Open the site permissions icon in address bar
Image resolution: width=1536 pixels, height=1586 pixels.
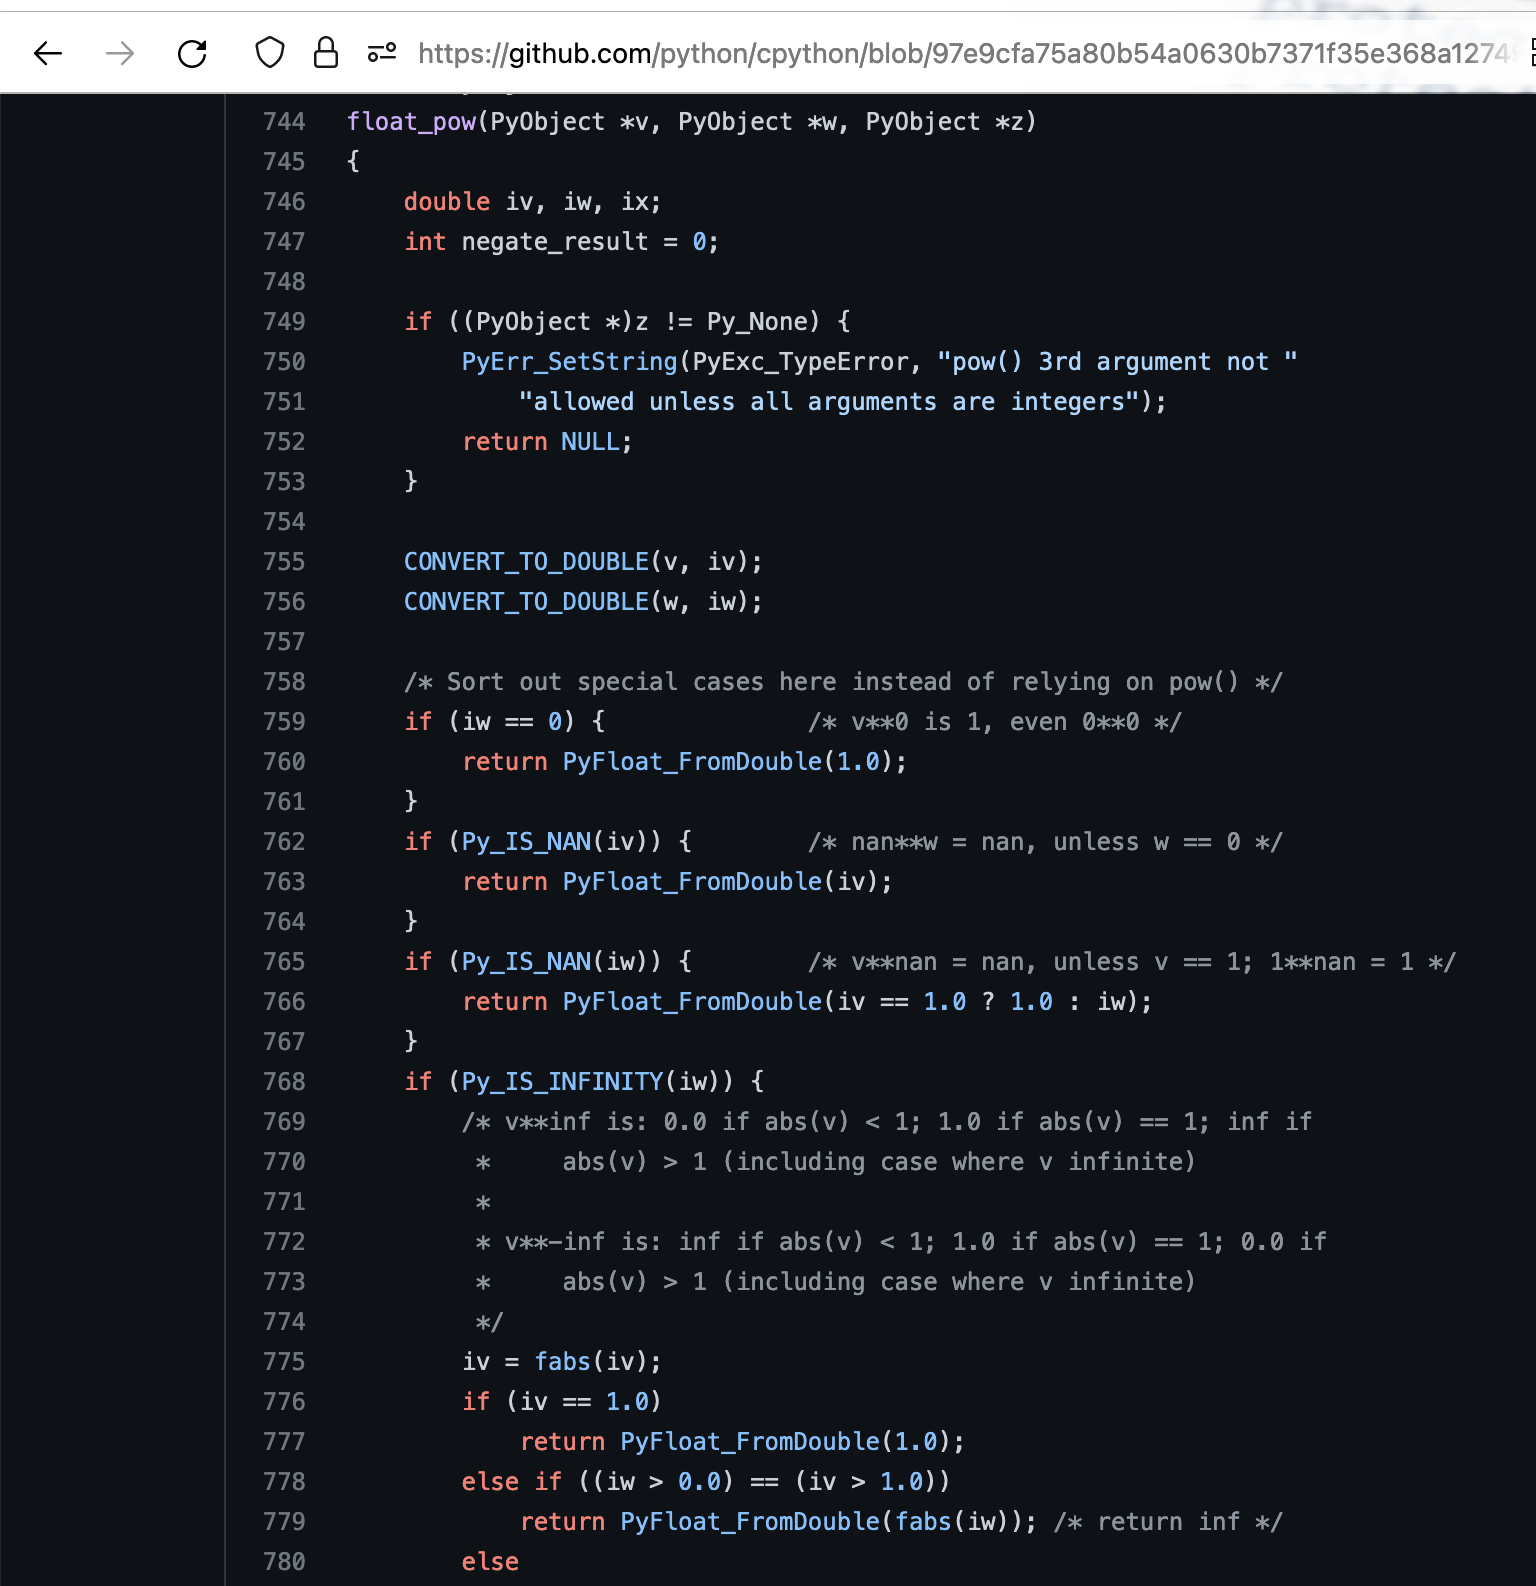point(382,53)
